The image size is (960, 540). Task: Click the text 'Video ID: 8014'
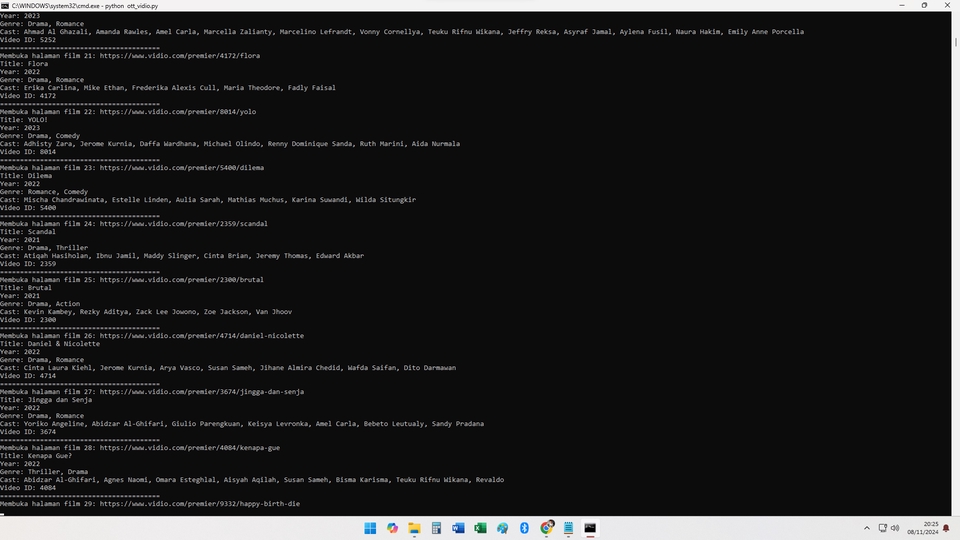coord(28,152)
